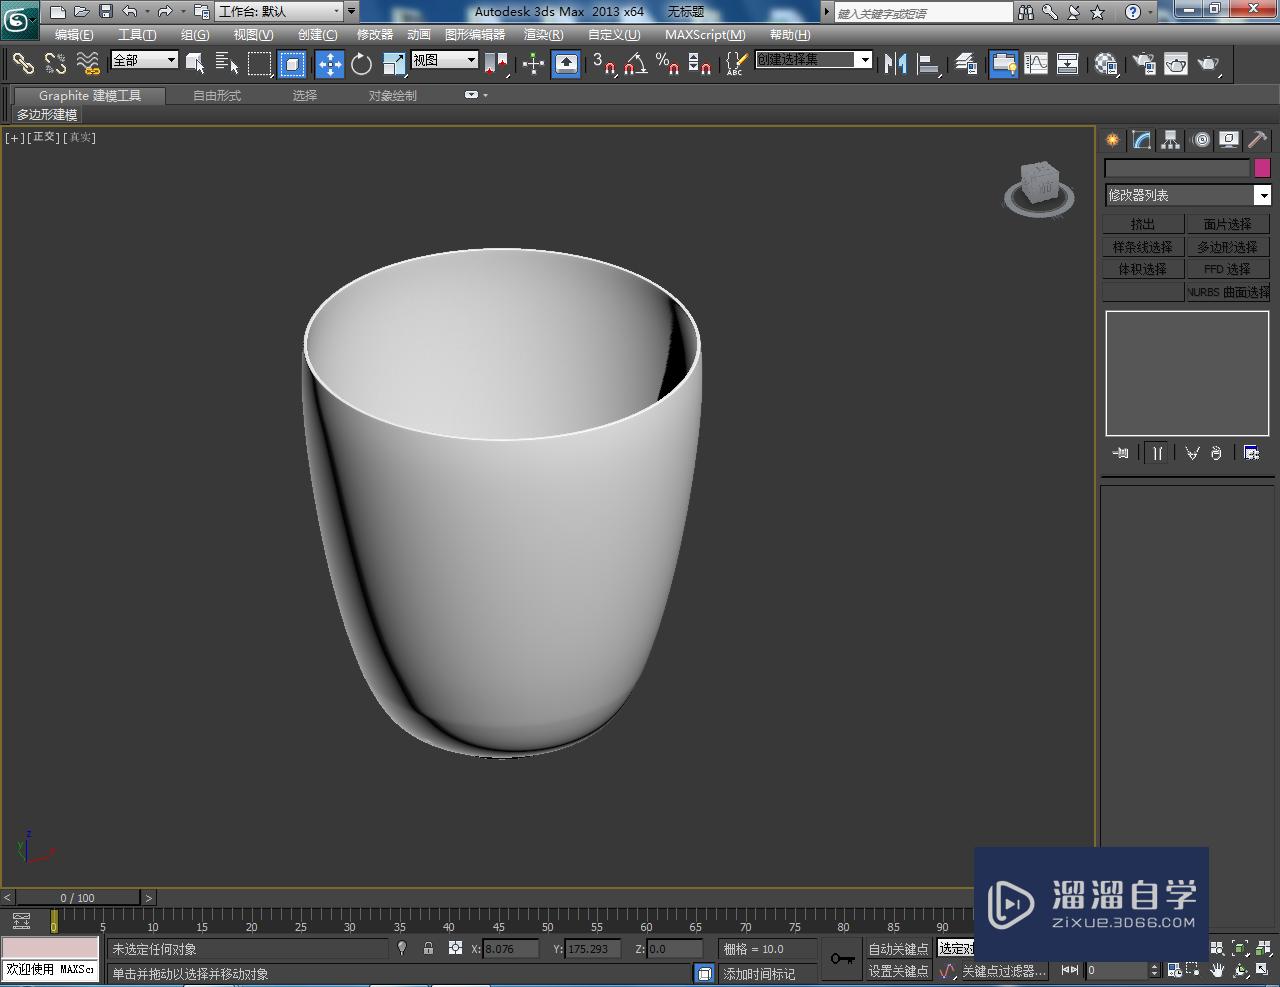Activate the Select and Scale tool
Screen dimensions: 1280x987
tap(394, 63)
